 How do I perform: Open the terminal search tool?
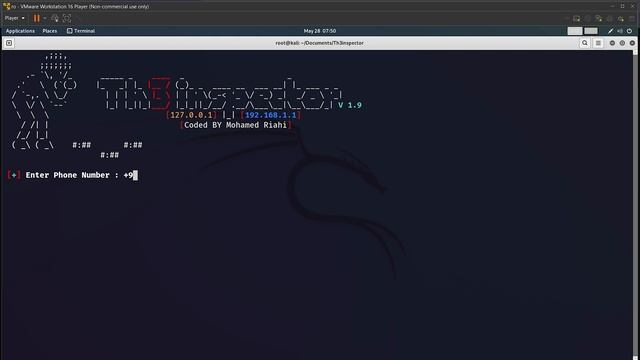pyautogui.click(x=584, y=43)
